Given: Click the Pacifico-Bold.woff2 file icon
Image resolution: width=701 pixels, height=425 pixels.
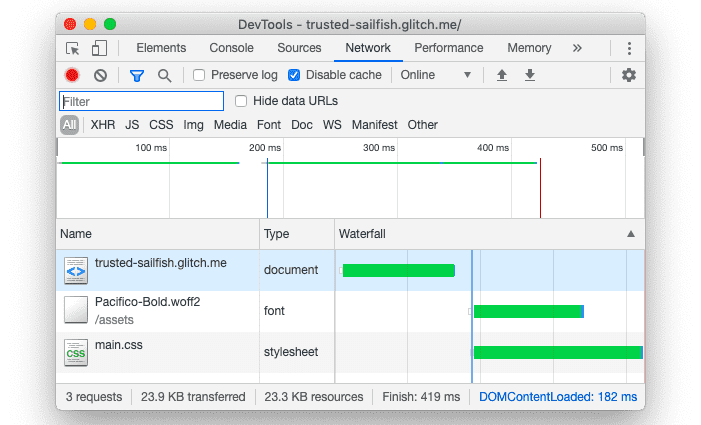Looking at the screenshot, I should pos(76,310).
